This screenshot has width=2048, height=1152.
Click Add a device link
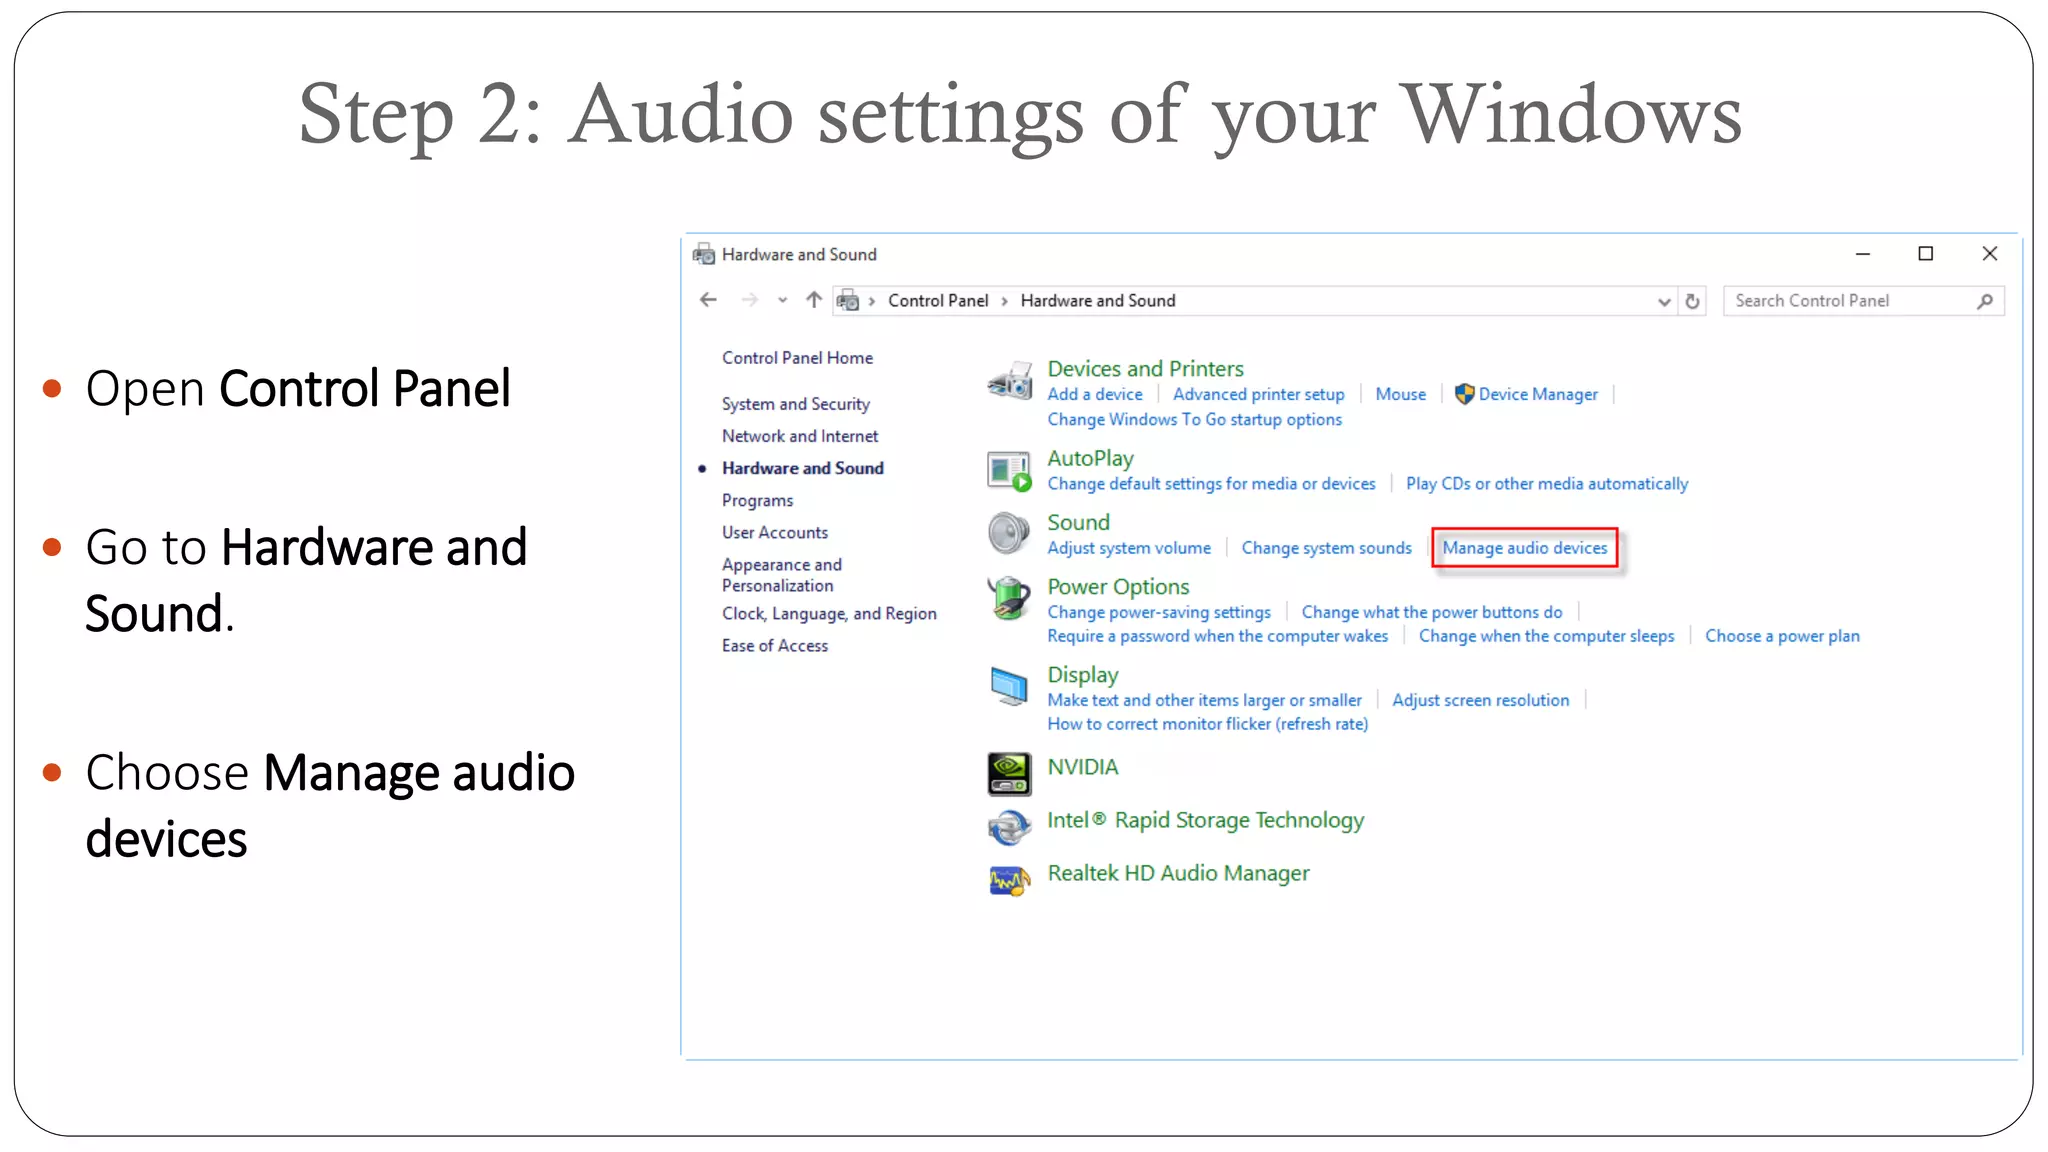pyautogui.click(x=1094, y=395)
